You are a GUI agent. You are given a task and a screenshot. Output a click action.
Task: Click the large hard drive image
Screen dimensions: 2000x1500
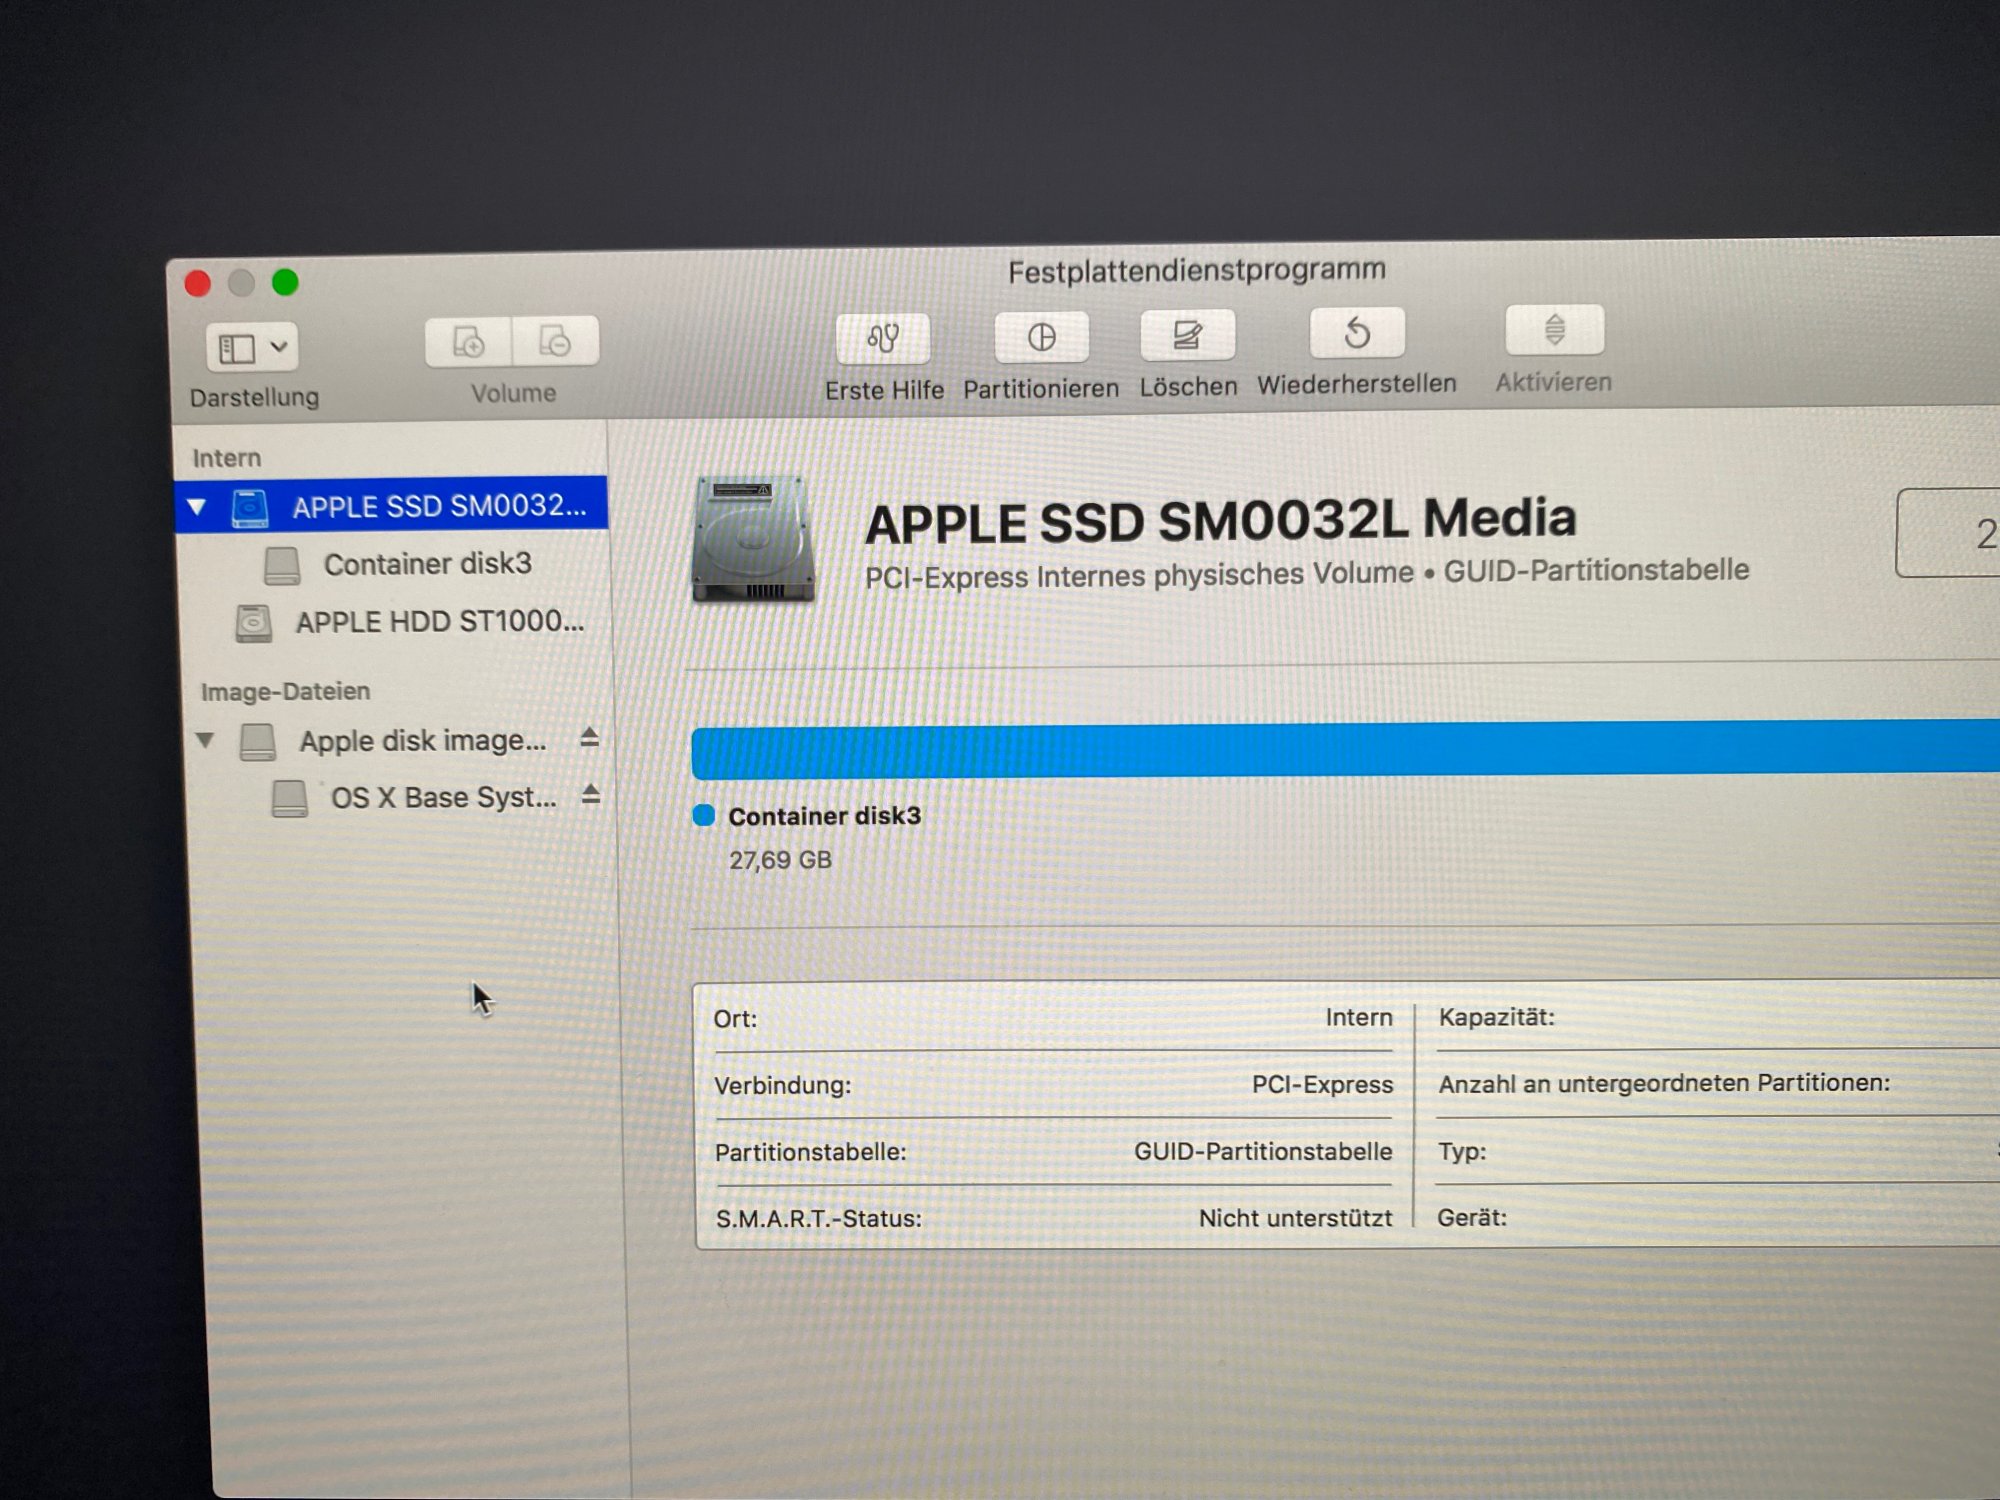[x=753, y=539]
